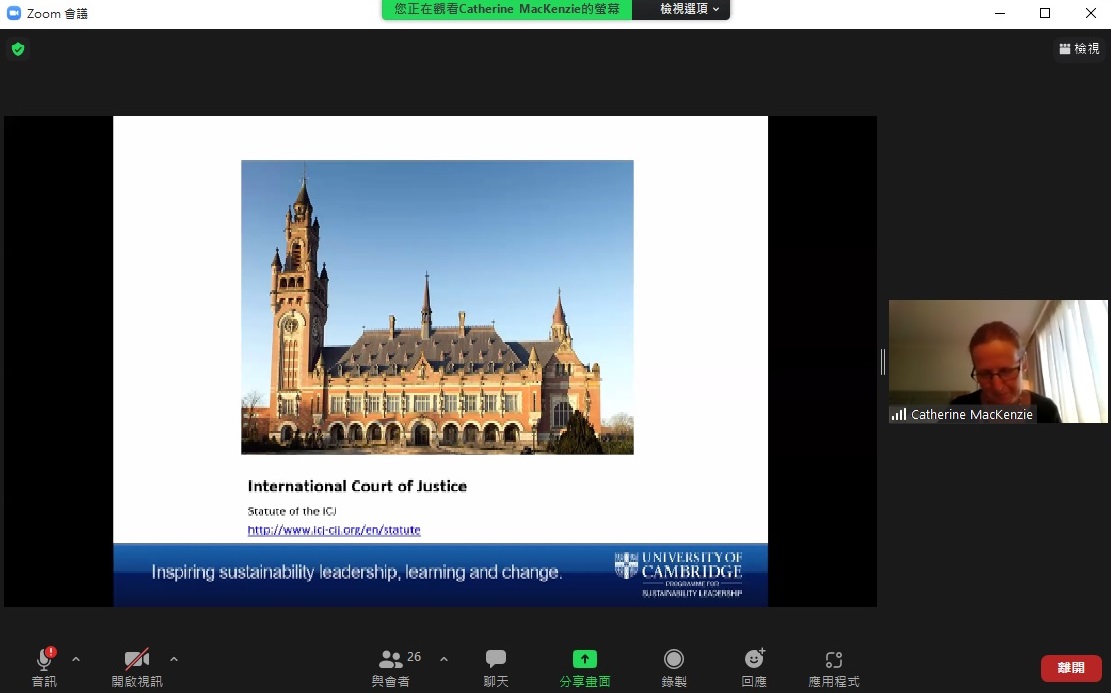The height and width of the screenshot is (693, 1111).
Task: Expand video options arrow
Action: coord(174,659)
